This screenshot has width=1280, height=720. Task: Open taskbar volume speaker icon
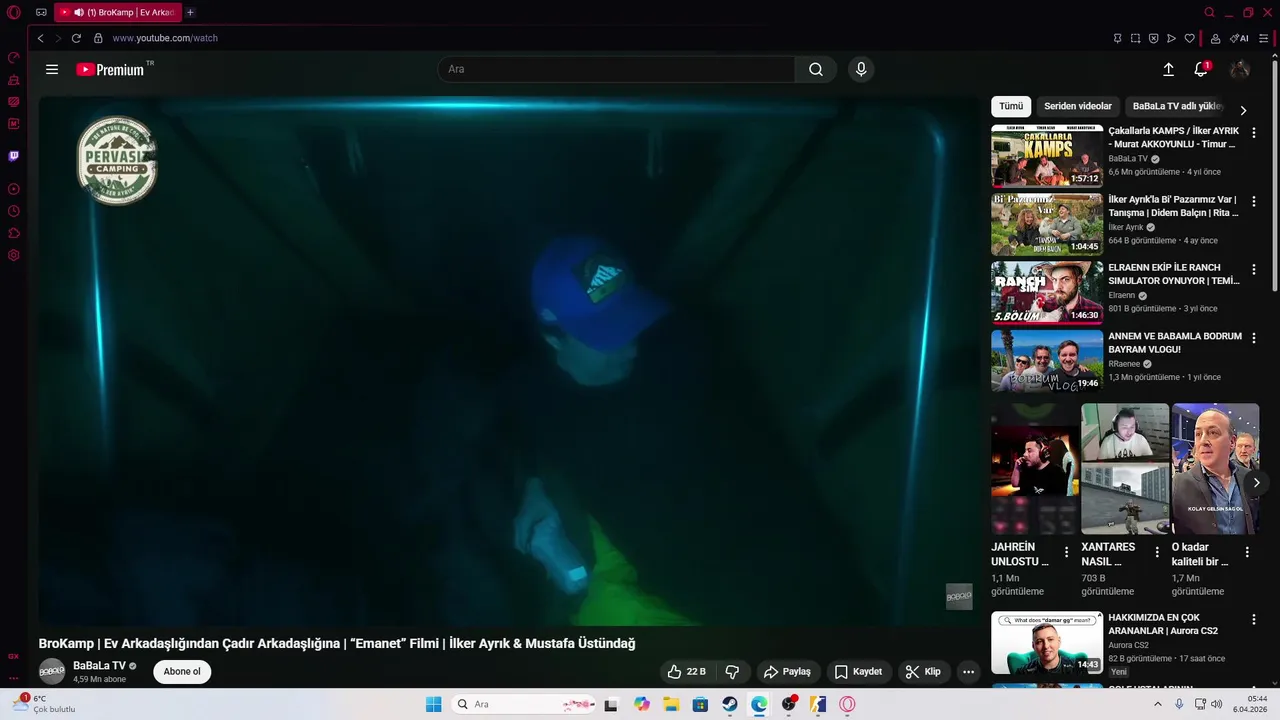click(1216, 704)
